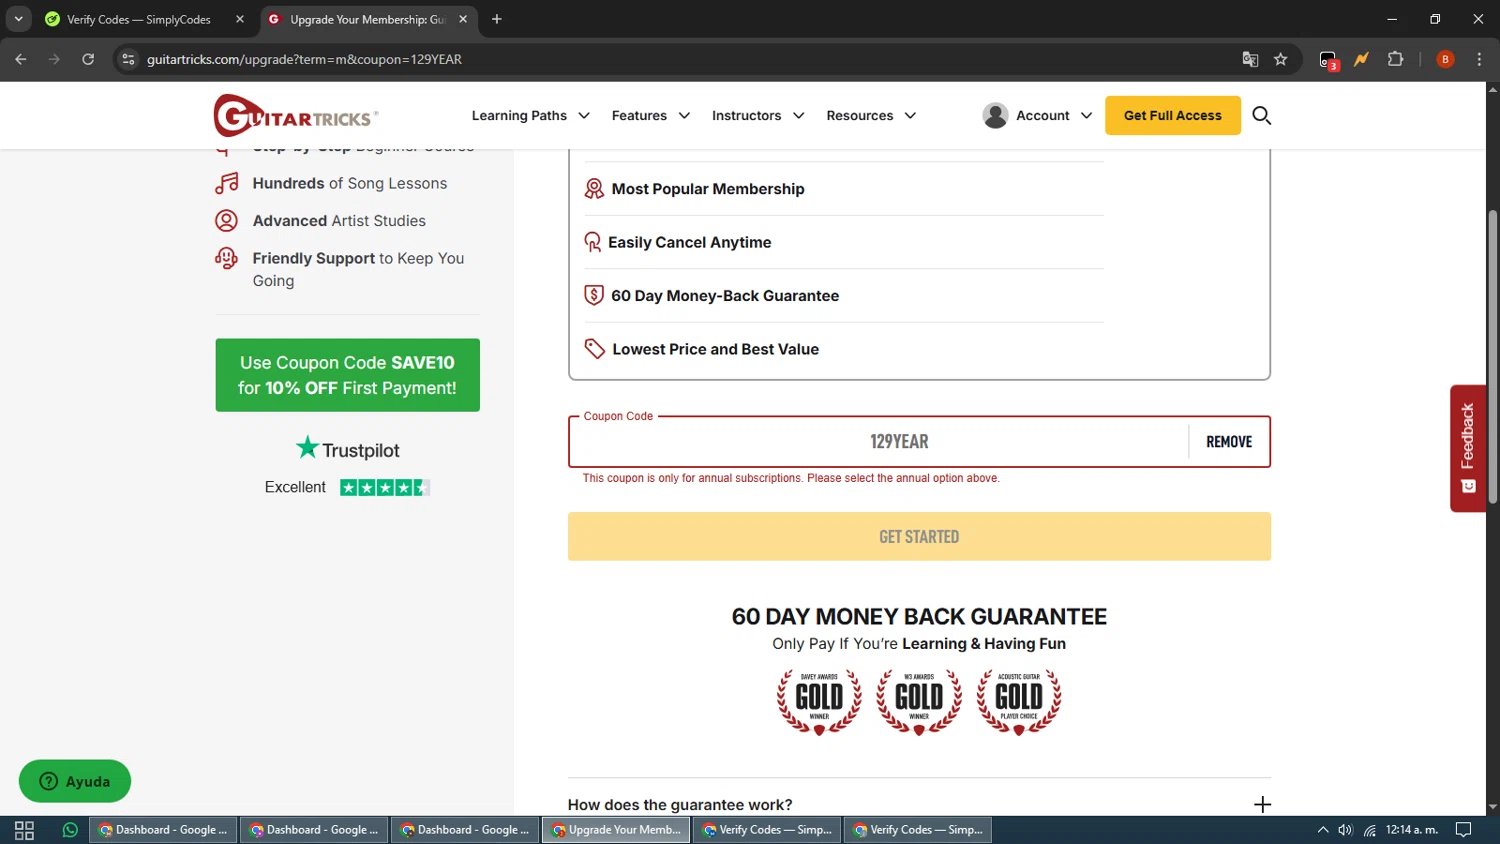Click the 60 DAY MONEY BACK GUARANTEE heading
Screen dimensions: 1500x844
tap(919, 617)
